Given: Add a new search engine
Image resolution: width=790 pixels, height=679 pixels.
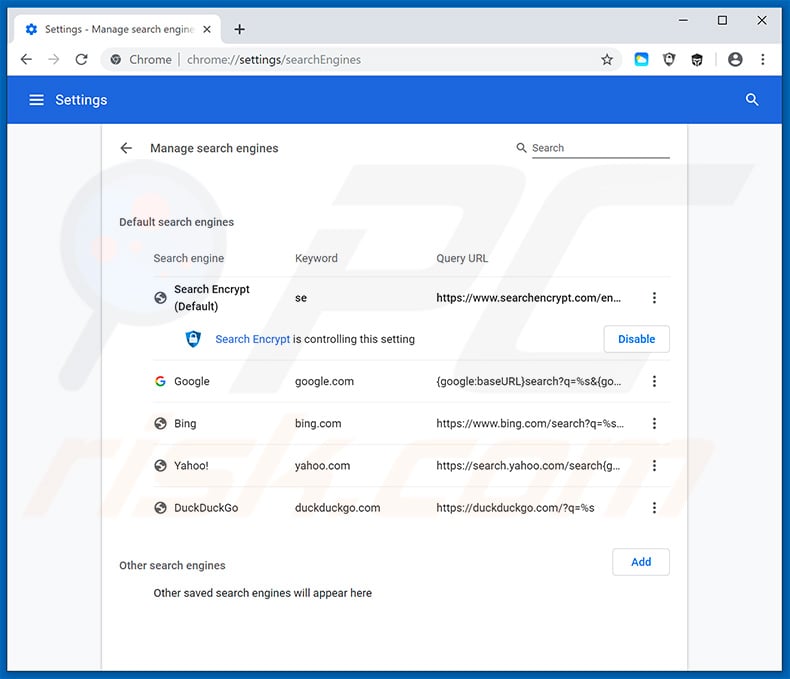Looking at the screenshot, I should [641, 562].
